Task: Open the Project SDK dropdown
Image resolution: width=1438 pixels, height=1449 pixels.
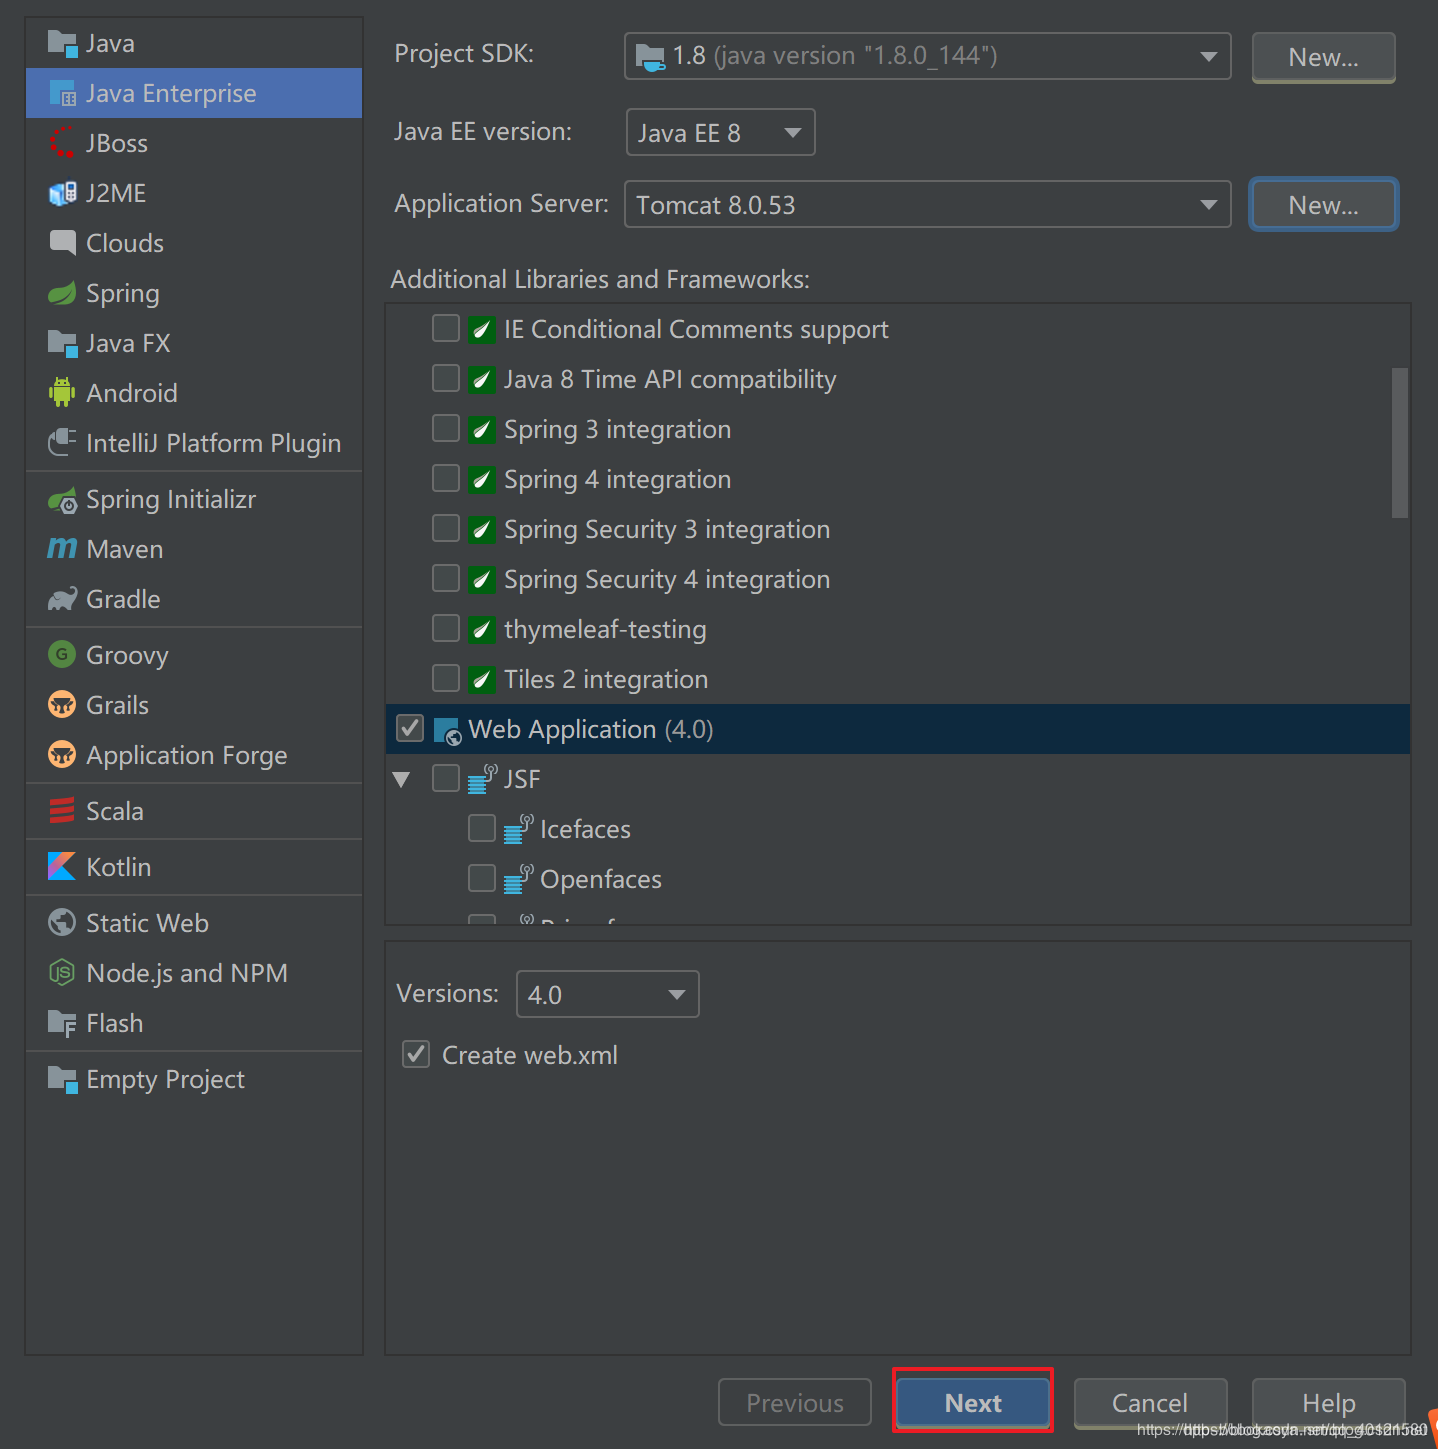Action: coord(927,56)
